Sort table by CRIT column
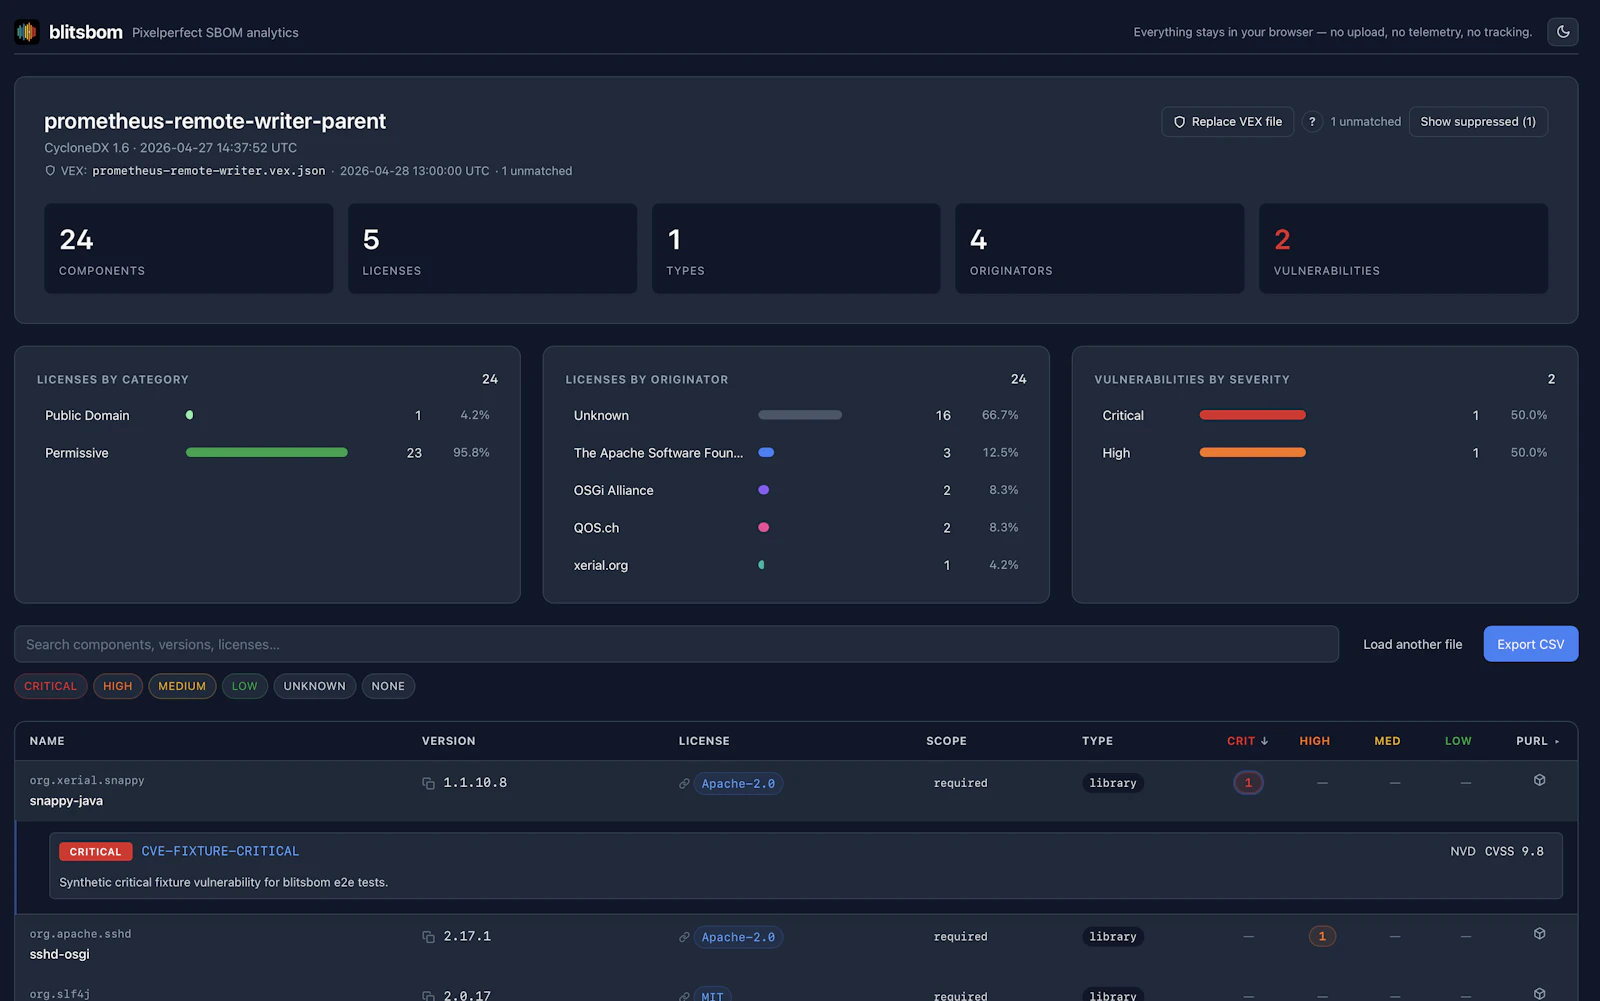Screen dimensions: 1600x1001 pos(1247,741)
